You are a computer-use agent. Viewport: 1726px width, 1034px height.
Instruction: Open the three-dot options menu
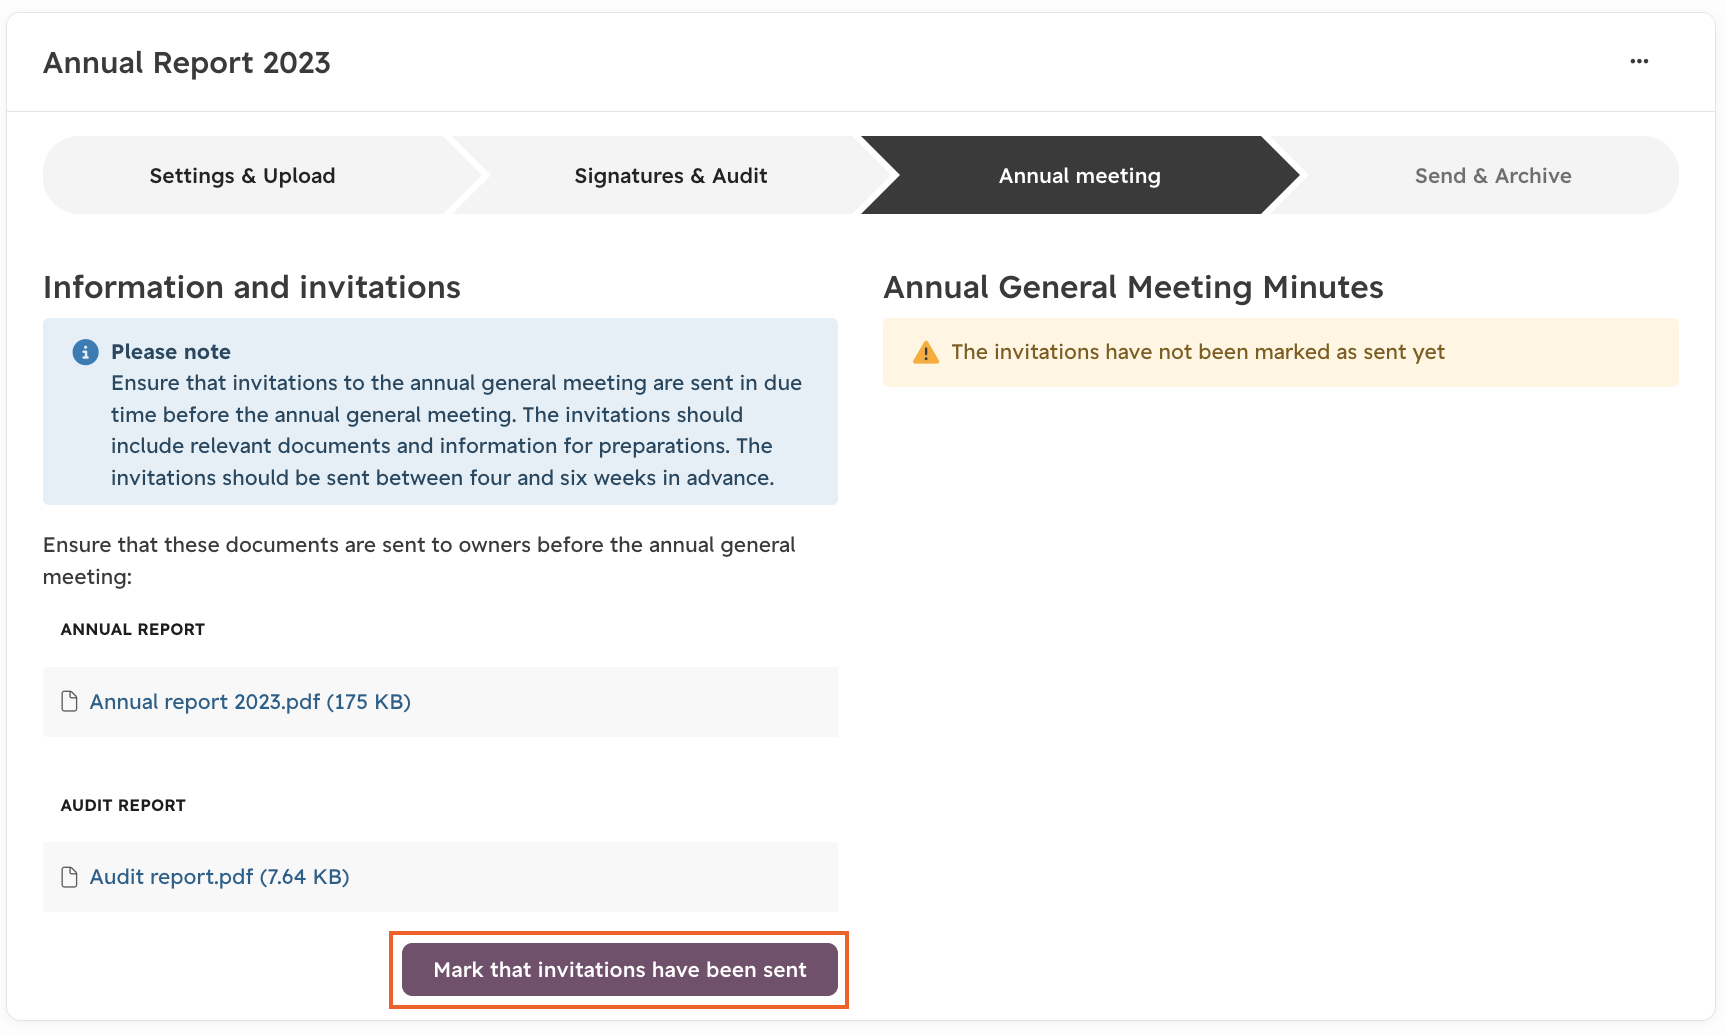point(1639,61)
